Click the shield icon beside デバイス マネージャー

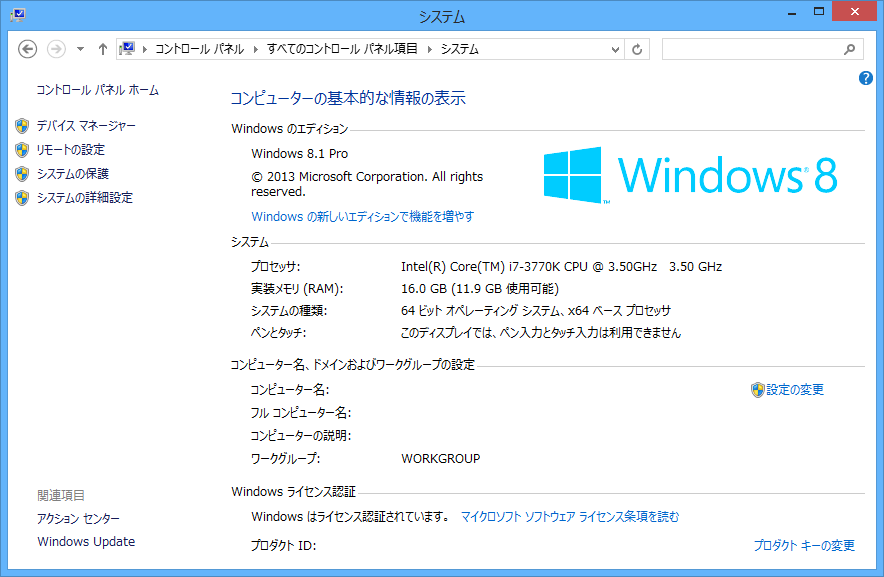click(22, 126)
